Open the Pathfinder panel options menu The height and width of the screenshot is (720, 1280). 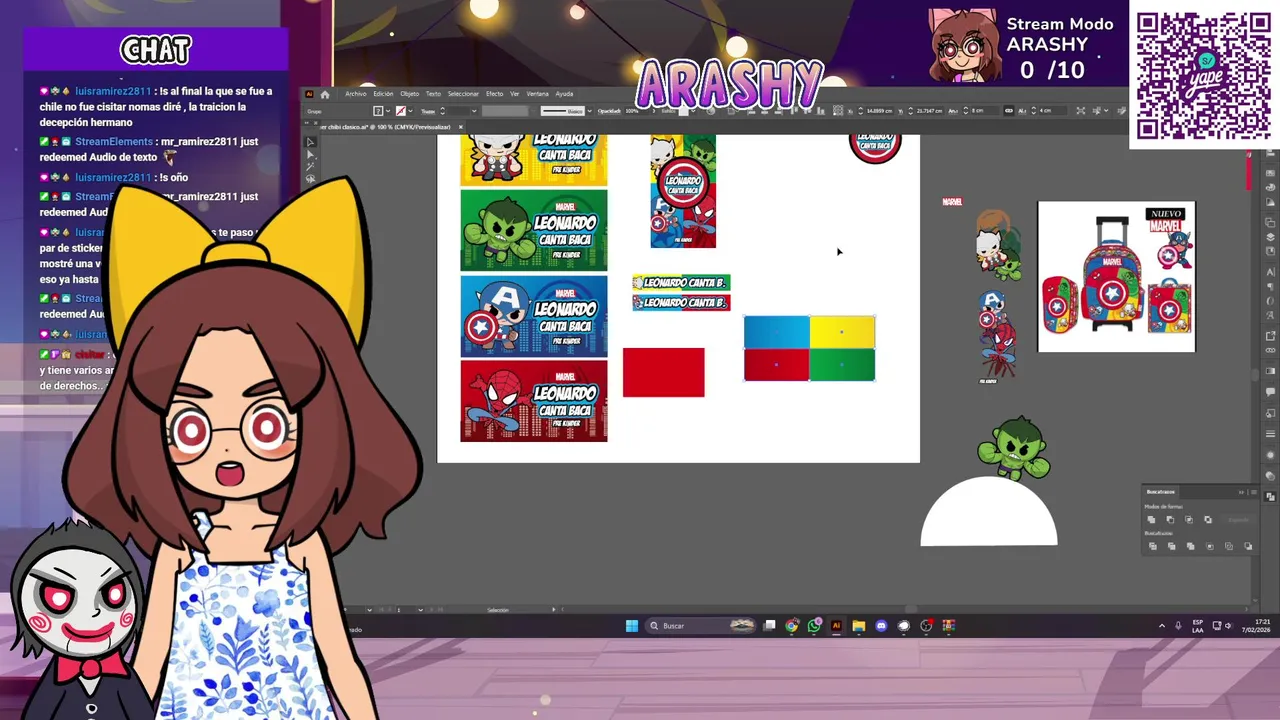[x=1254, y=492]
